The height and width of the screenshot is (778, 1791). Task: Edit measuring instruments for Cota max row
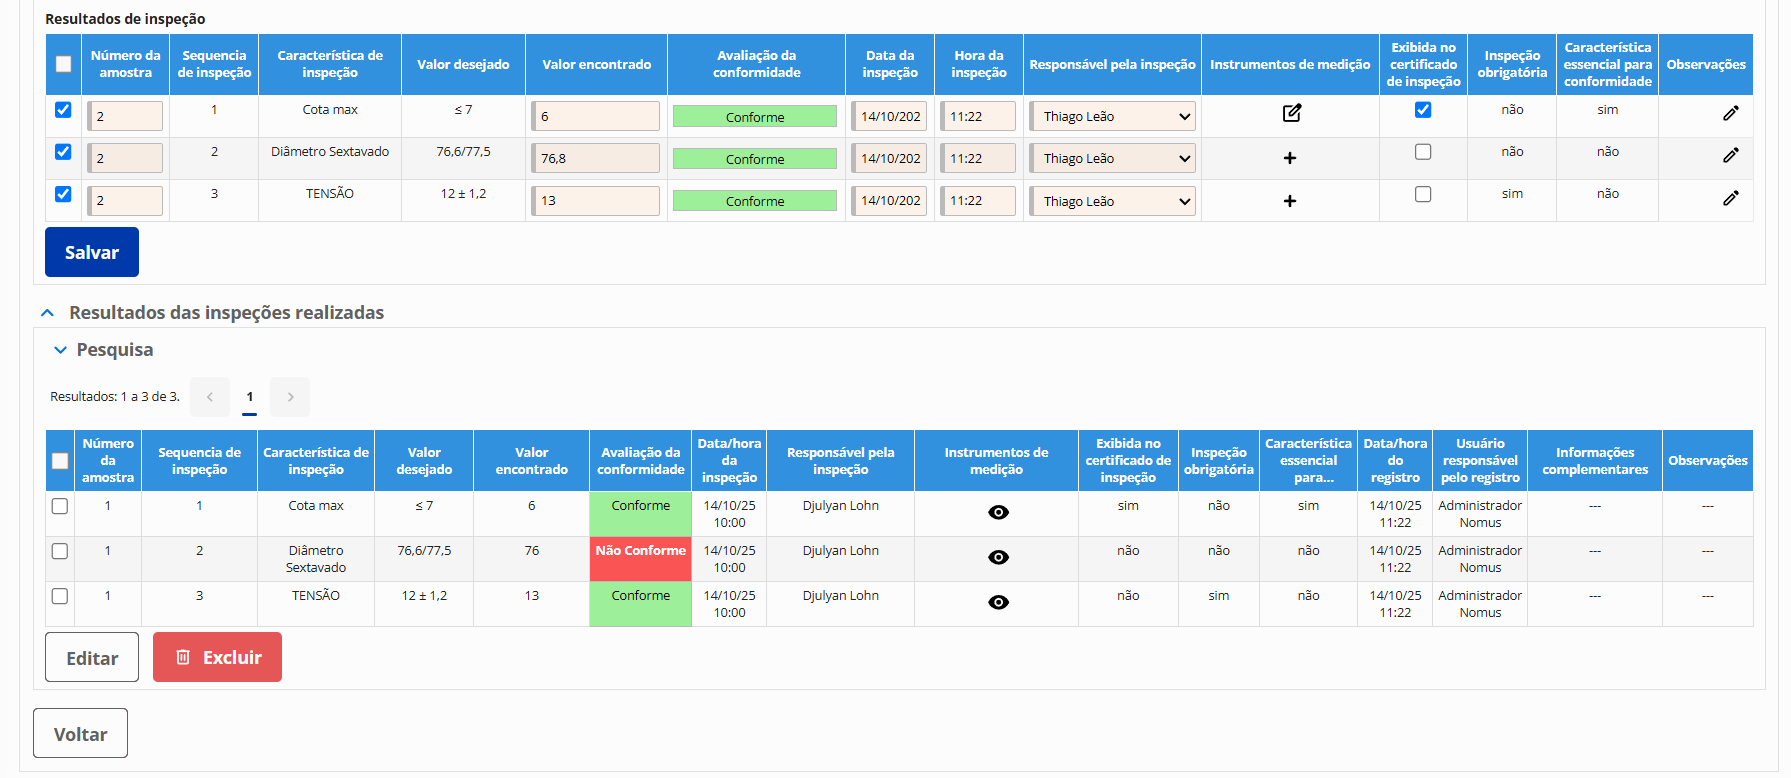[x=1291, y=113]
